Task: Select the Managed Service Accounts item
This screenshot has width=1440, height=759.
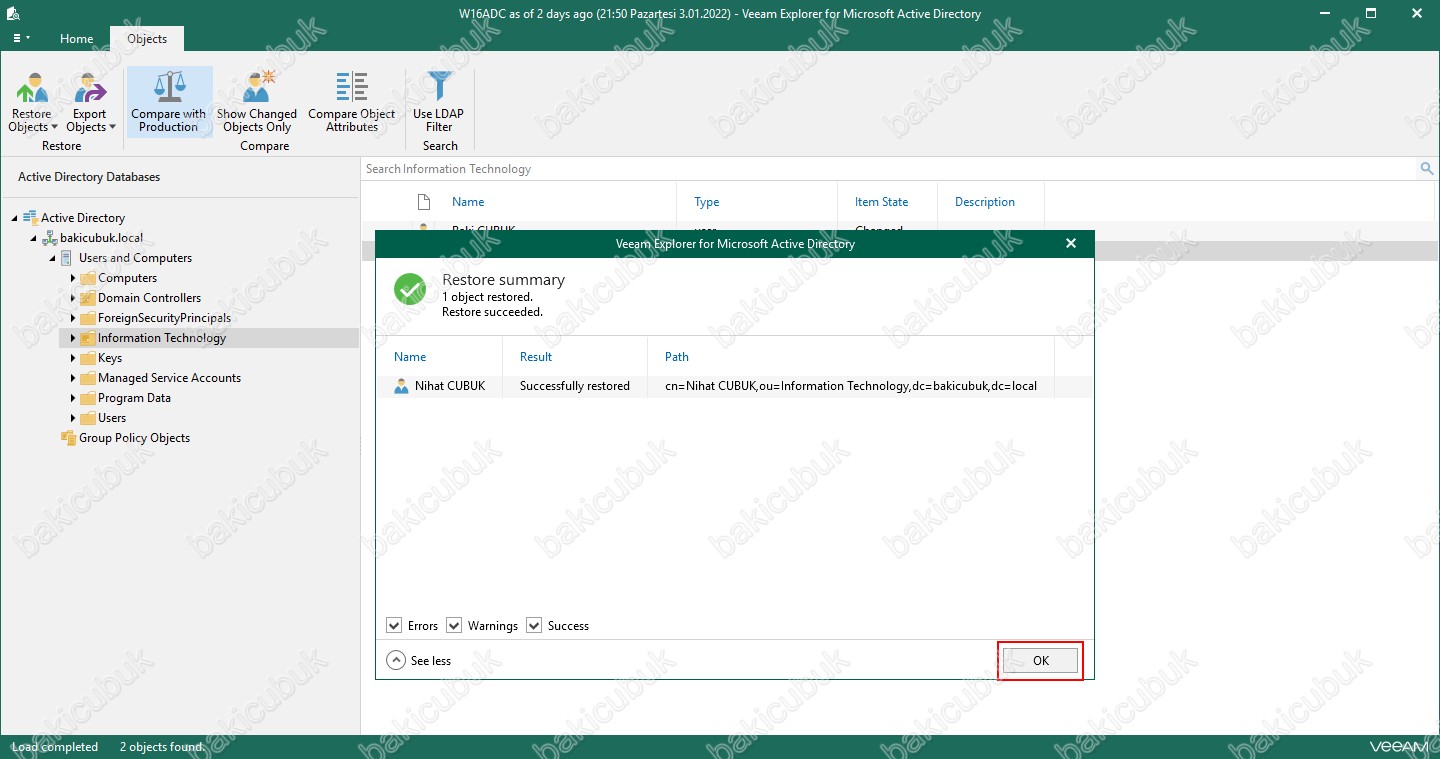Action: click(169, 378)
